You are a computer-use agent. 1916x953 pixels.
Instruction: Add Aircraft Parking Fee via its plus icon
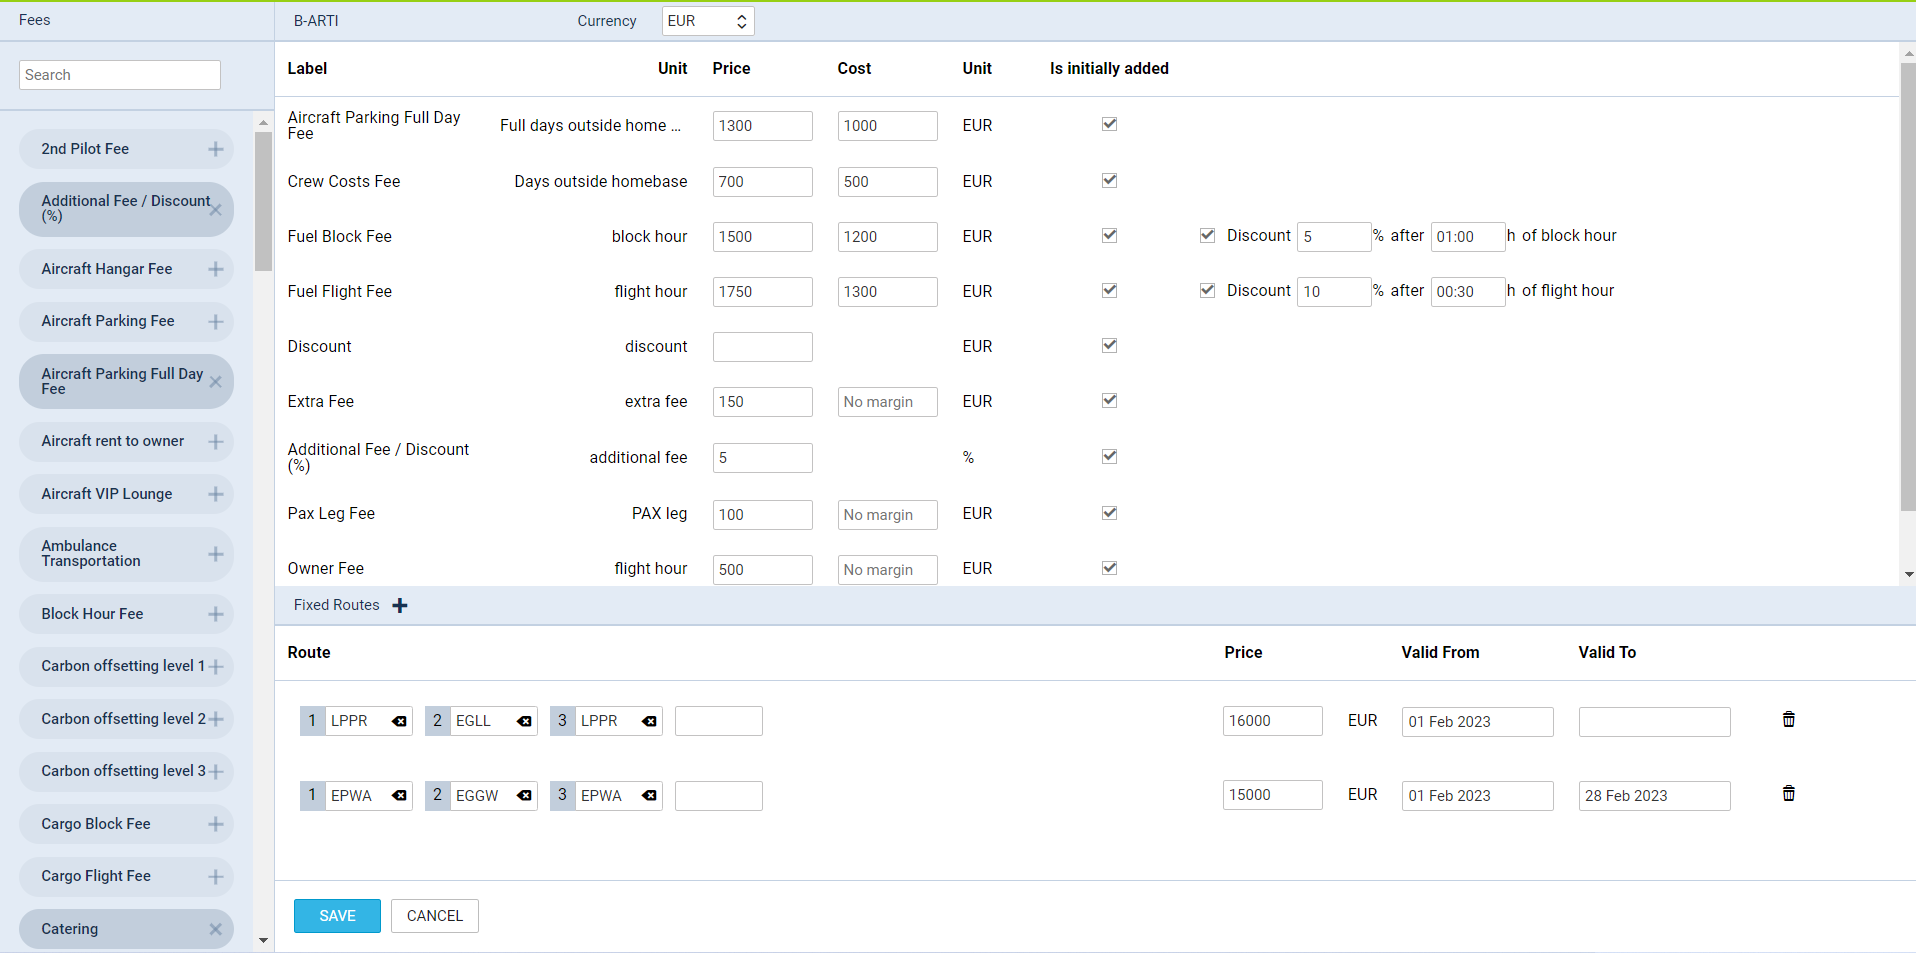[x=215, y=322]
